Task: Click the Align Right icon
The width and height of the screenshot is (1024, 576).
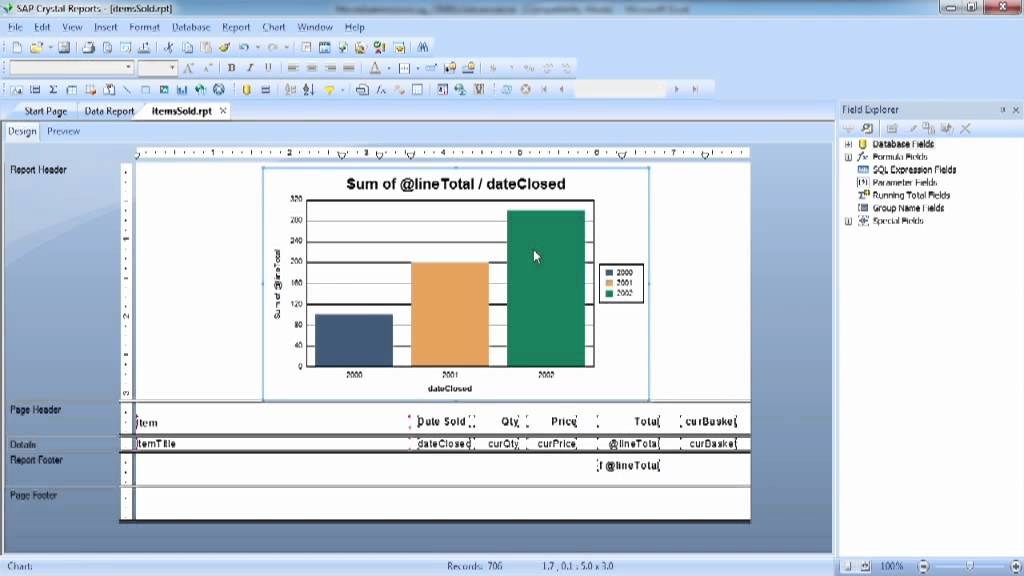Action: (330, 68)
